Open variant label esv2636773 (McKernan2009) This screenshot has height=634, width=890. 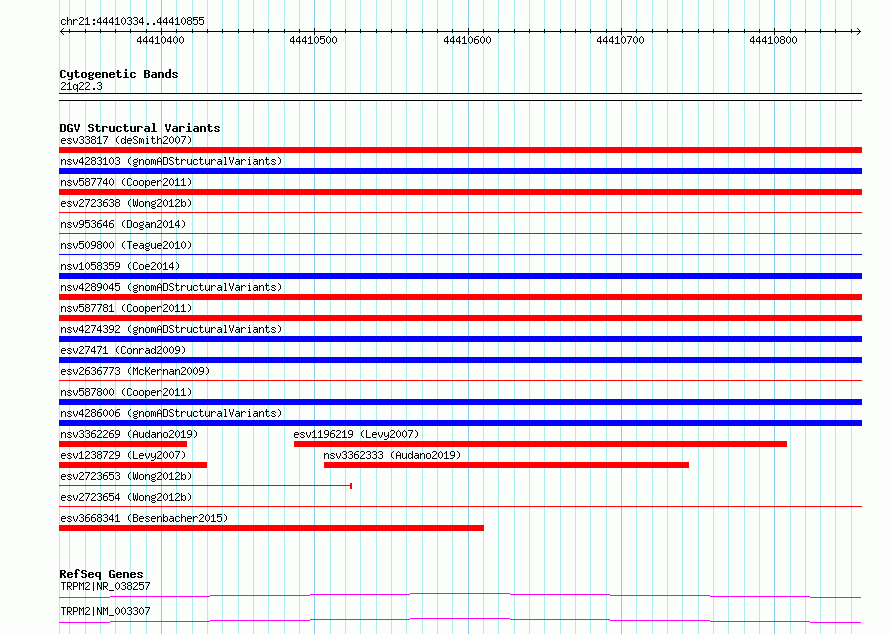pos(135,371)
